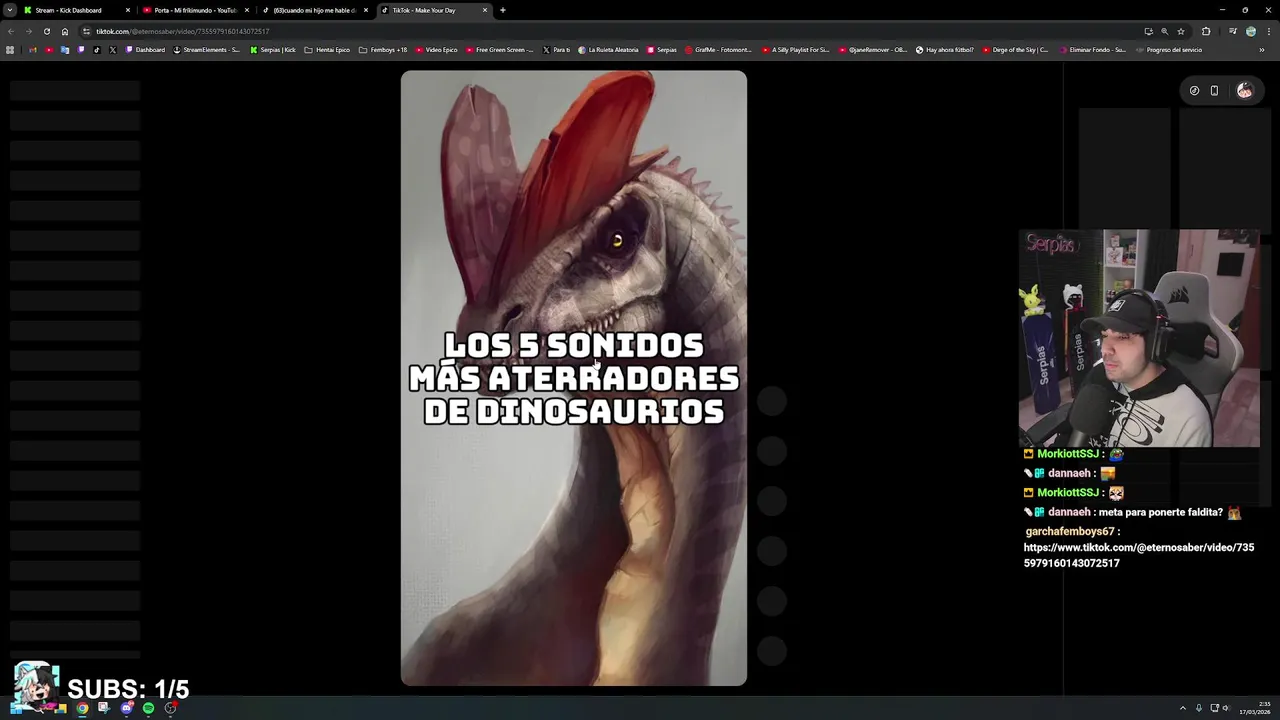Open the X (Twitter) bookmark icon
Image resolution: width=1280 pixels, height=720 pixels.
[113, 50]
